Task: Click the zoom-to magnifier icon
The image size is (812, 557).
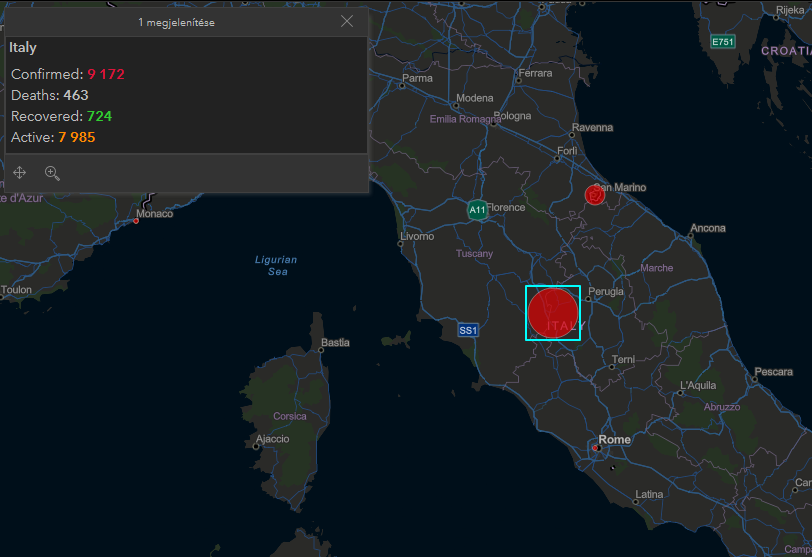Action: (52, 173)
